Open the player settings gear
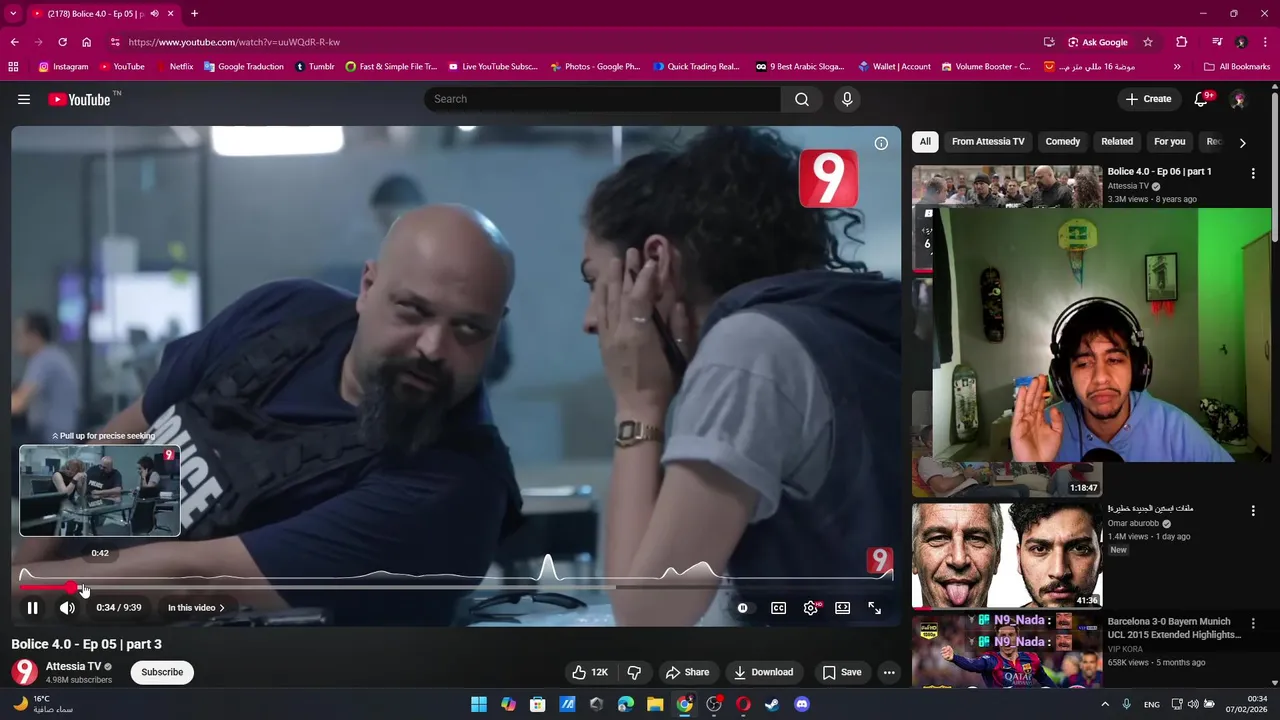 click(811, 607)
